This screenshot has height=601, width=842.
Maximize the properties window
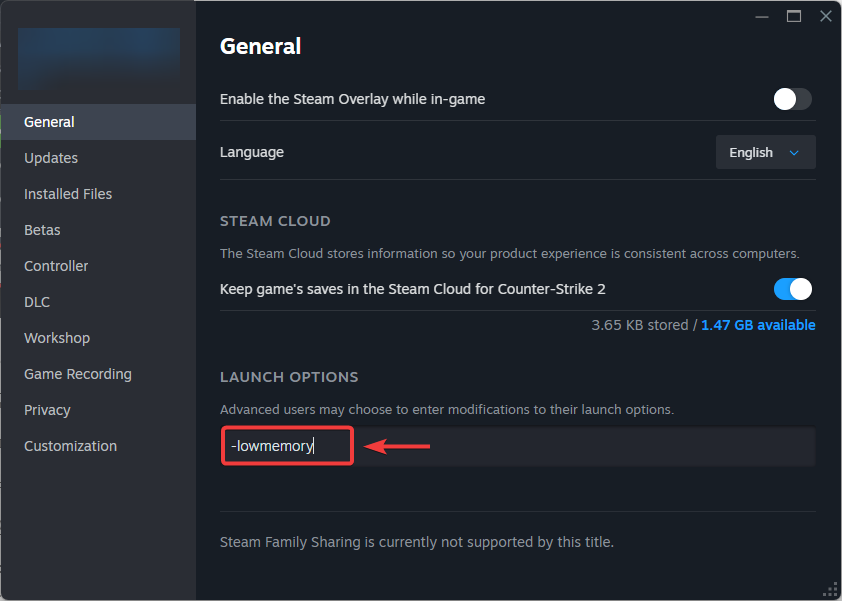[794, 16]
